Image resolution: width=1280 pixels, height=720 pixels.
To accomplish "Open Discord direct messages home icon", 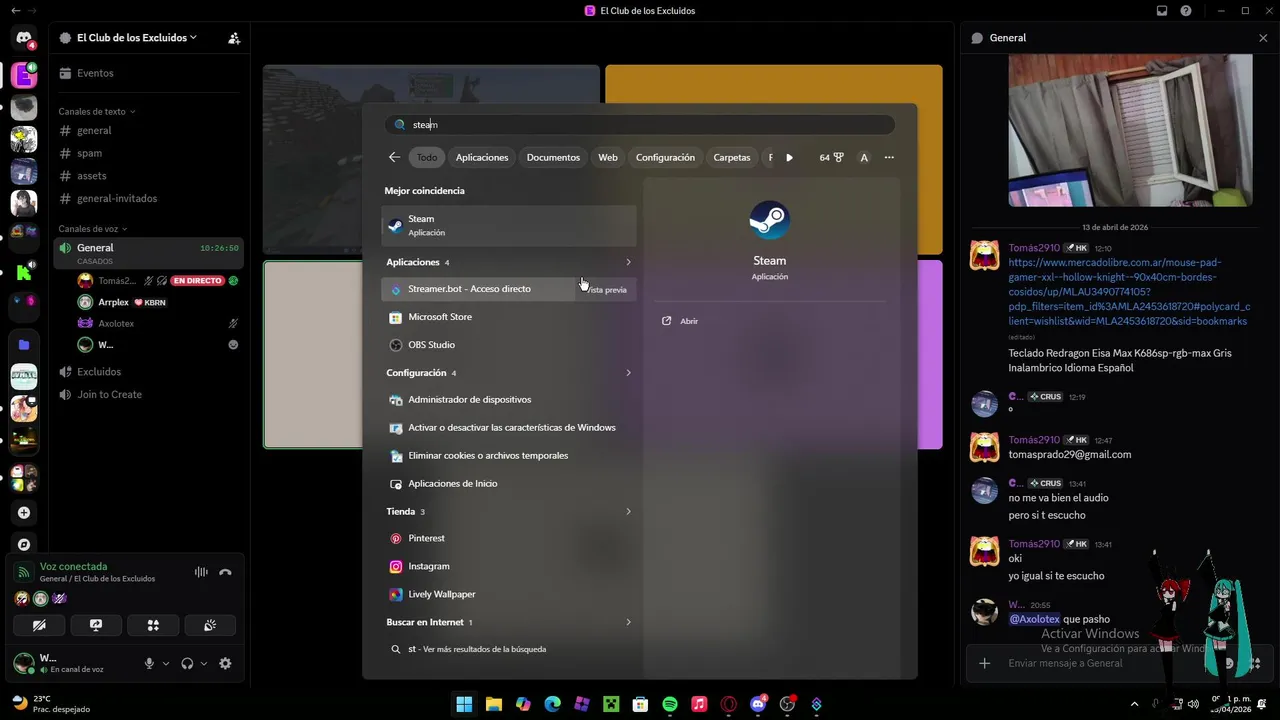I will point(24,38).
